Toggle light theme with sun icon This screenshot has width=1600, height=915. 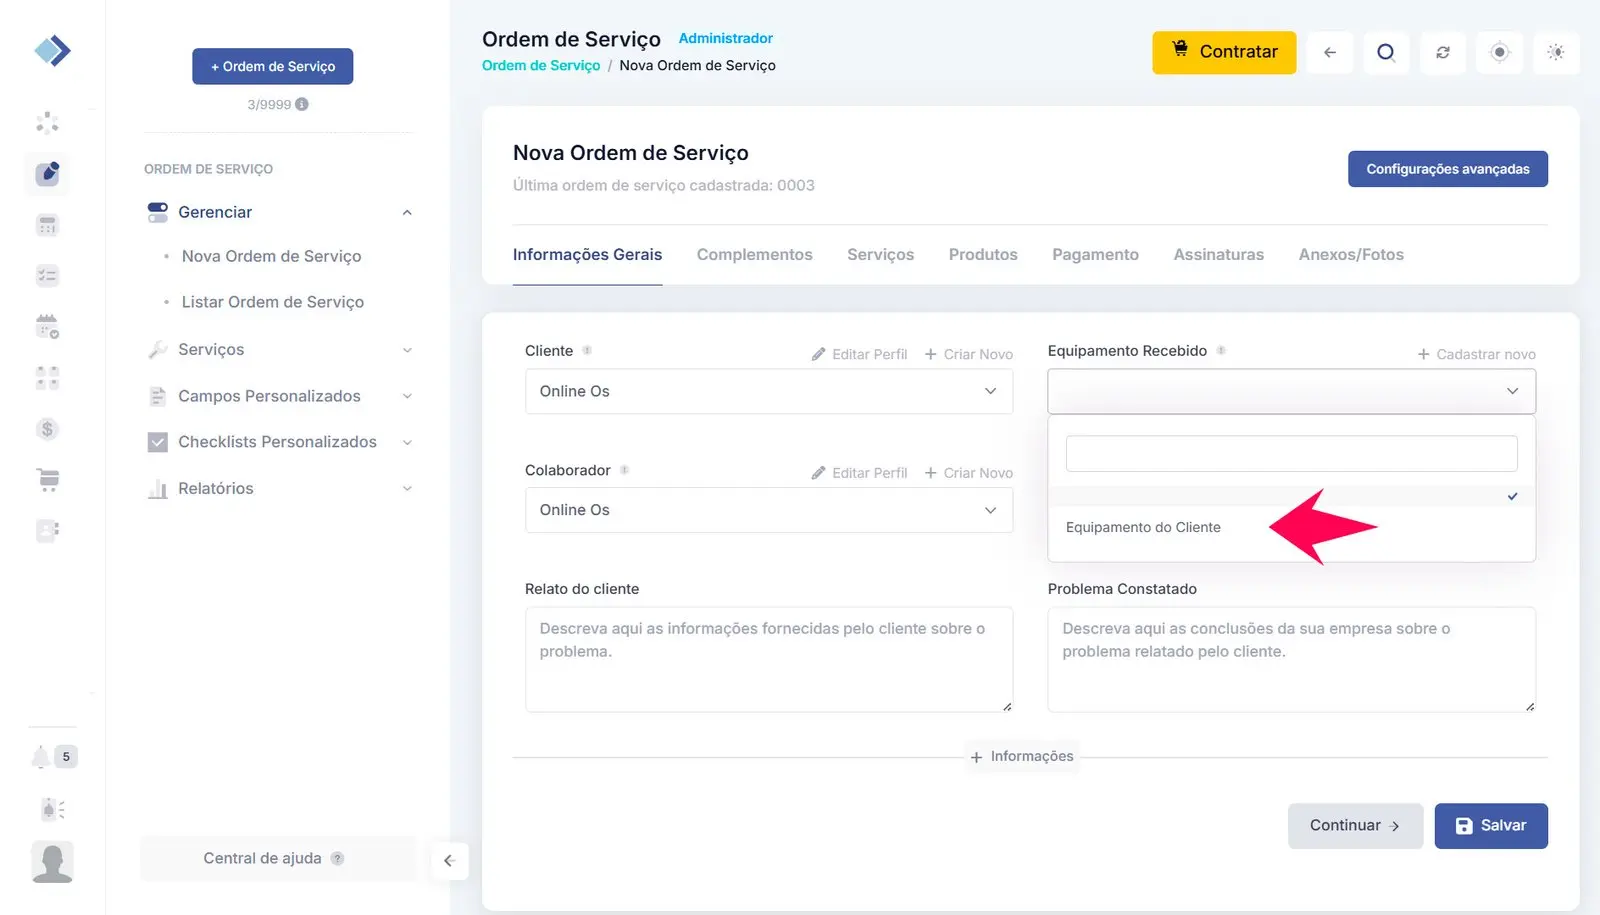pos(1555,53)
